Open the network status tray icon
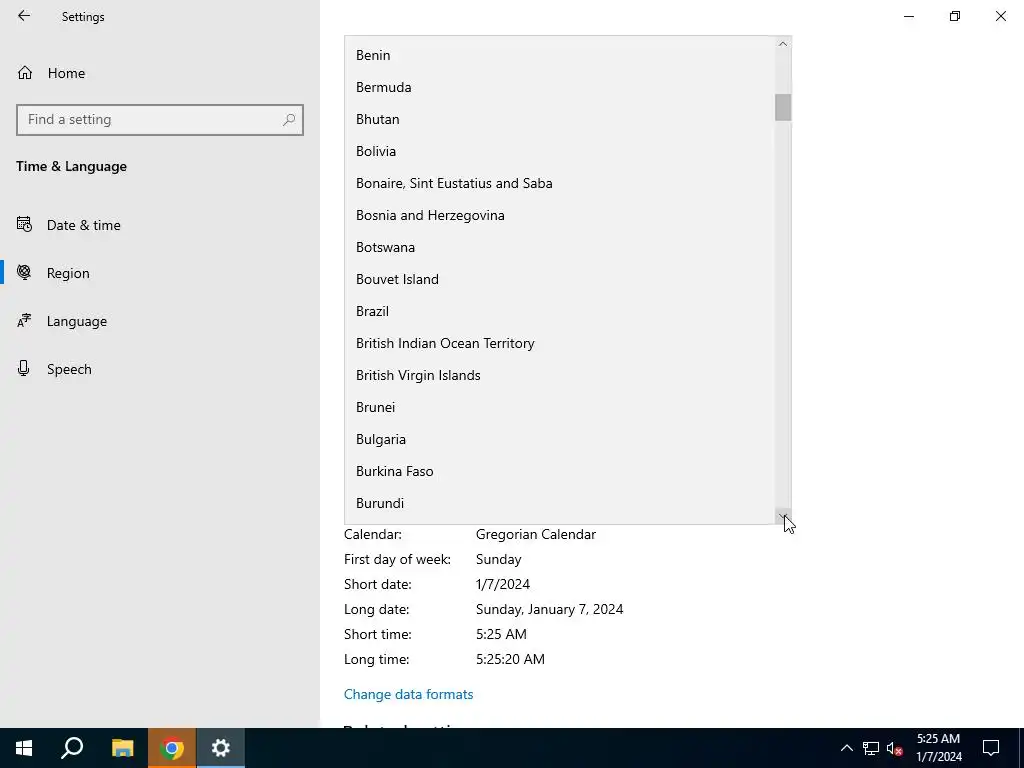Screen dimensions: 1024x768 (x=871, y=748)
